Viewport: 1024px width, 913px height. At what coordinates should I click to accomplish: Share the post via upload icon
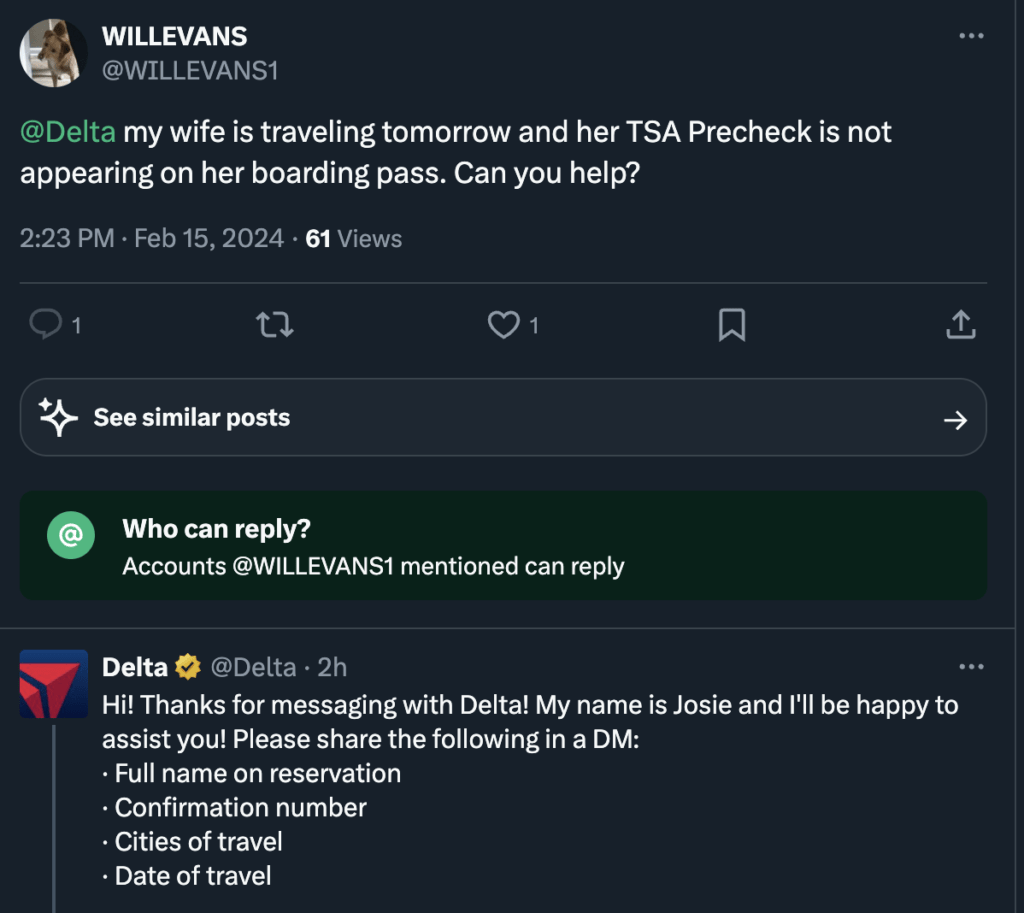point(960,324)
